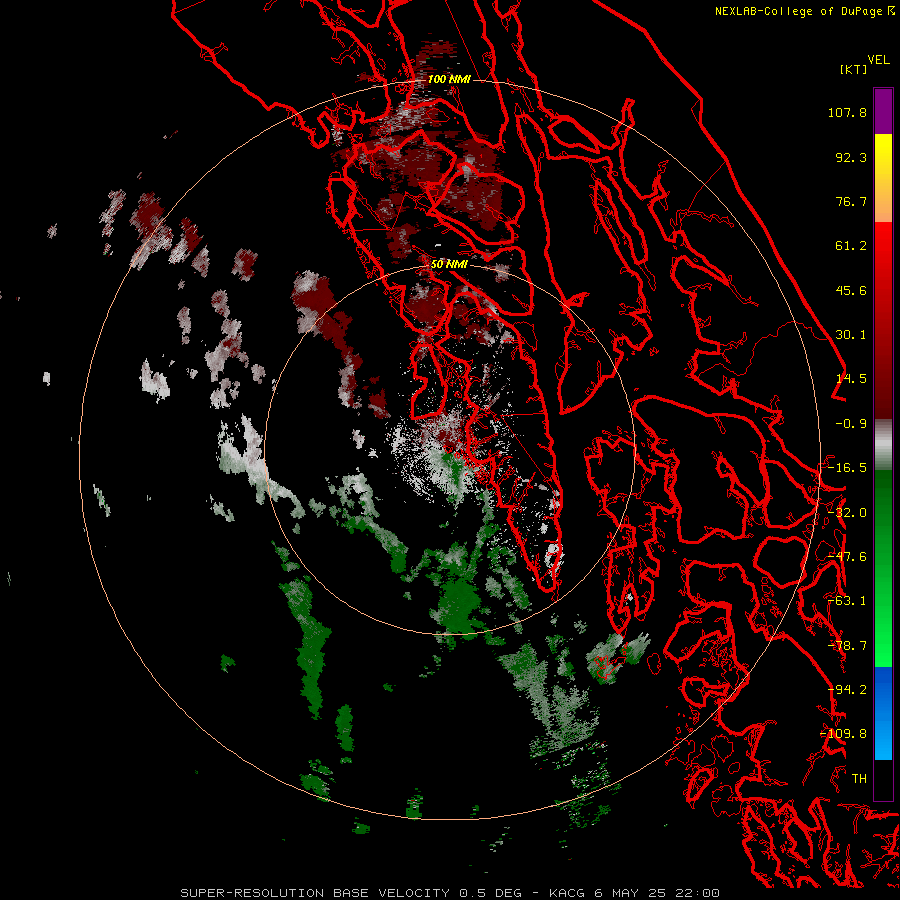
Task: Click the 14.5 velocity scale value
Action: (851, 379)
